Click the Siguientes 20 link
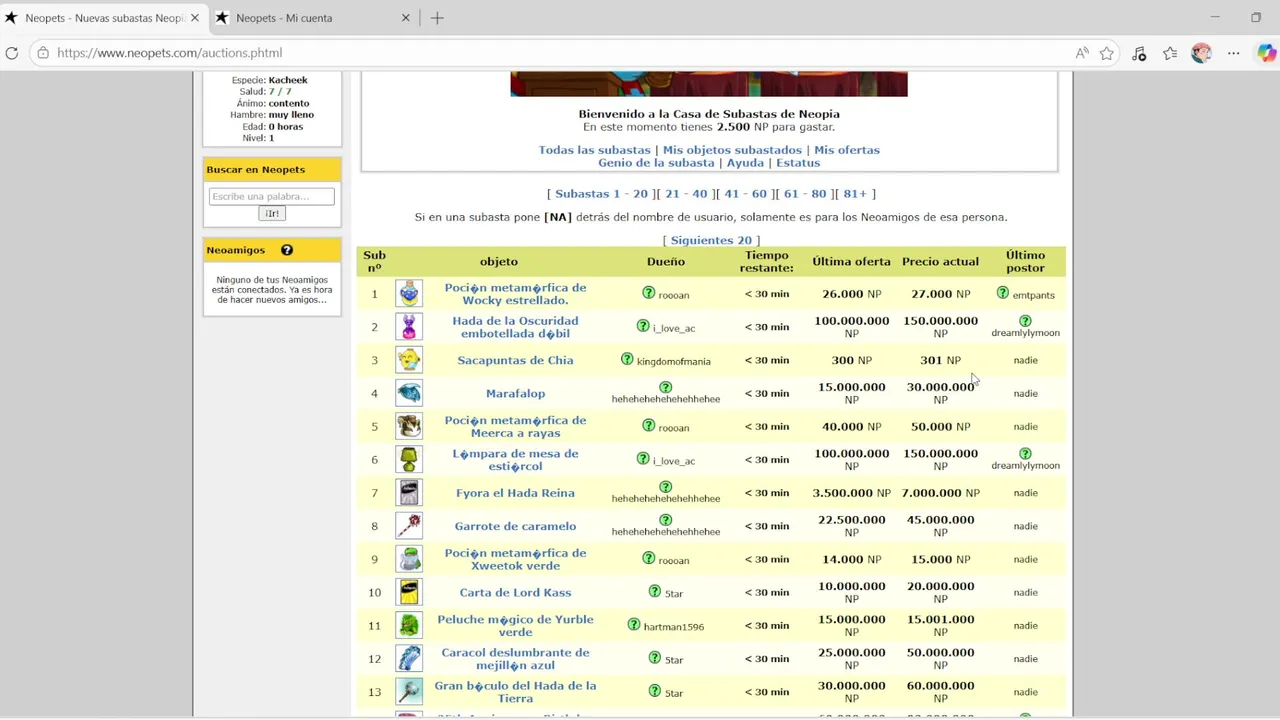Image resolution: width=1280 pixels, height=720 pixels. (x=711, y=240)
